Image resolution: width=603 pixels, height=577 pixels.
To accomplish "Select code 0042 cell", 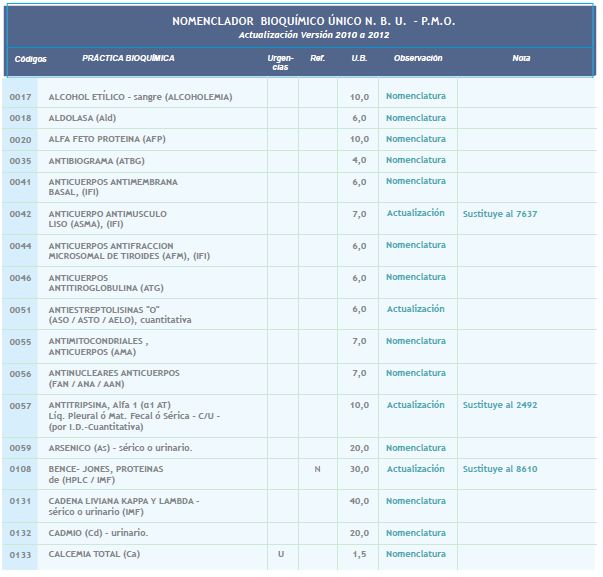I will (20, 214).
